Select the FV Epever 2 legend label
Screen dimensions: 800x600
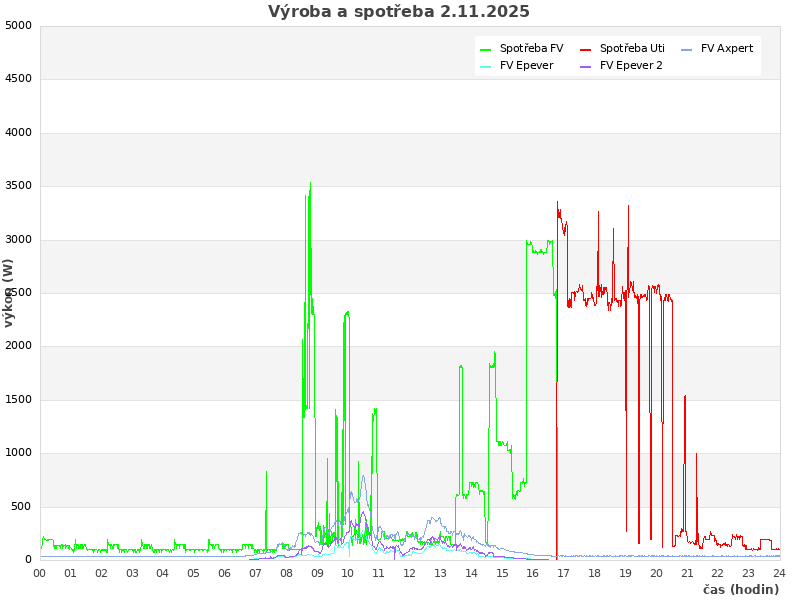pos(631,66)
